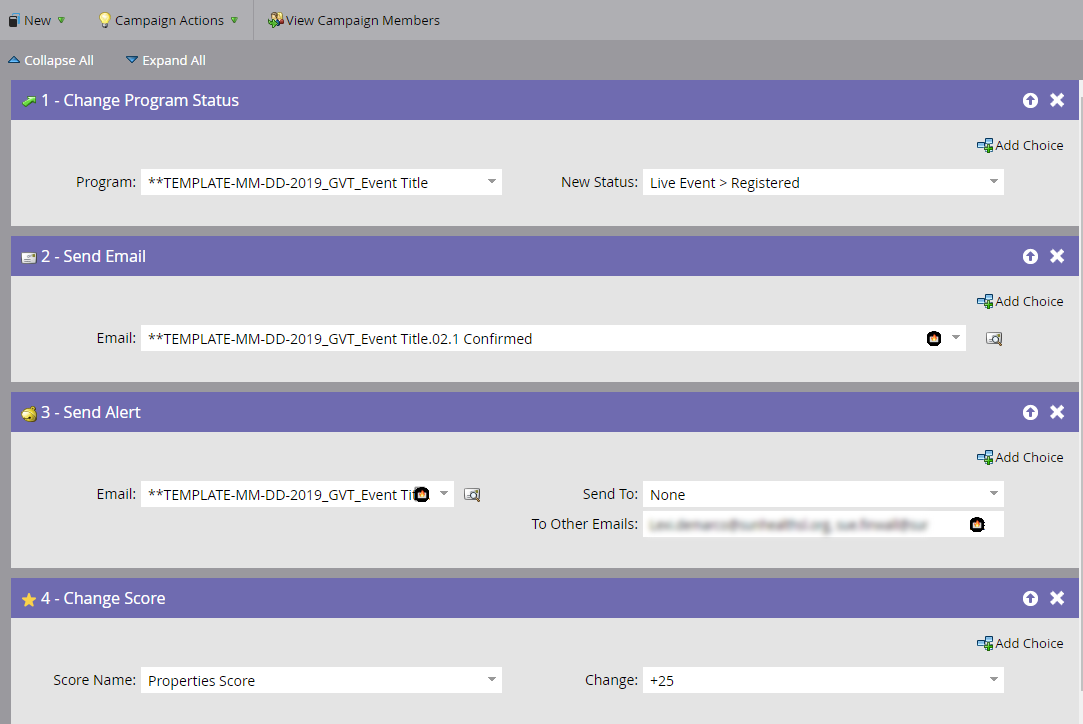
Task: Click the Expand All link
Action: (165, 60)
